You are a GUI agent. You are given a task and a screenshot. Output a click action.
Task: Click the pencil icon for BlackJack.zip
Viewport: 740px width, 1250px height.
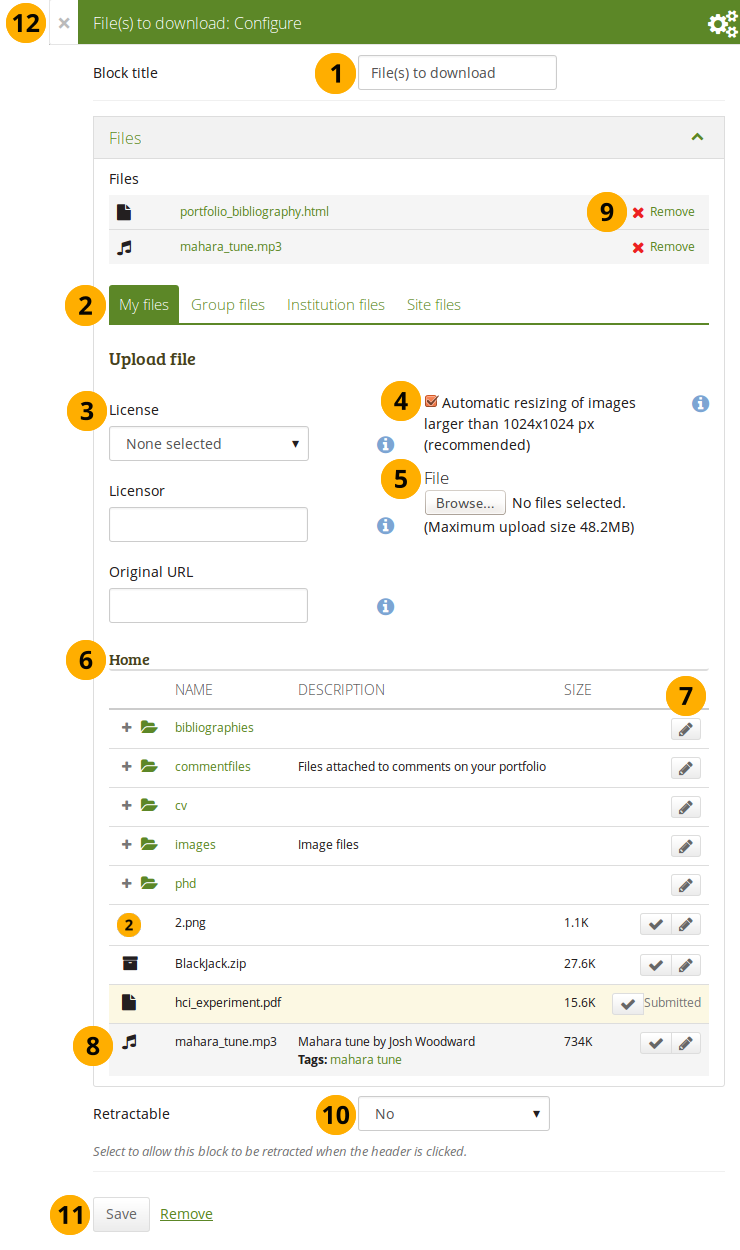tap(685, 965)
